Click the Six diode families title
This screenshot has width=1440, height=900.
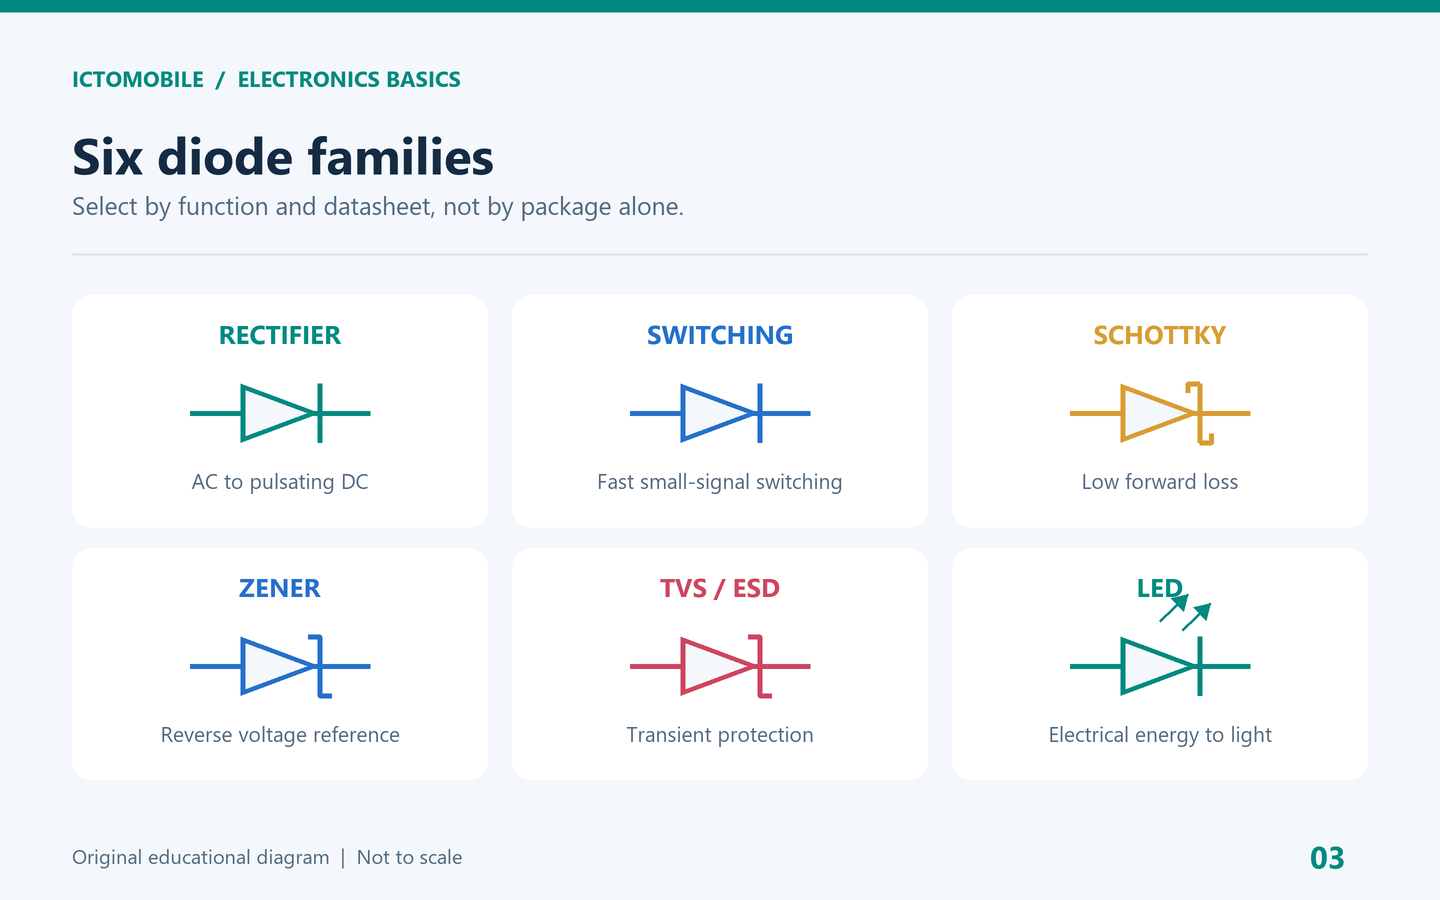coord(283,157)
